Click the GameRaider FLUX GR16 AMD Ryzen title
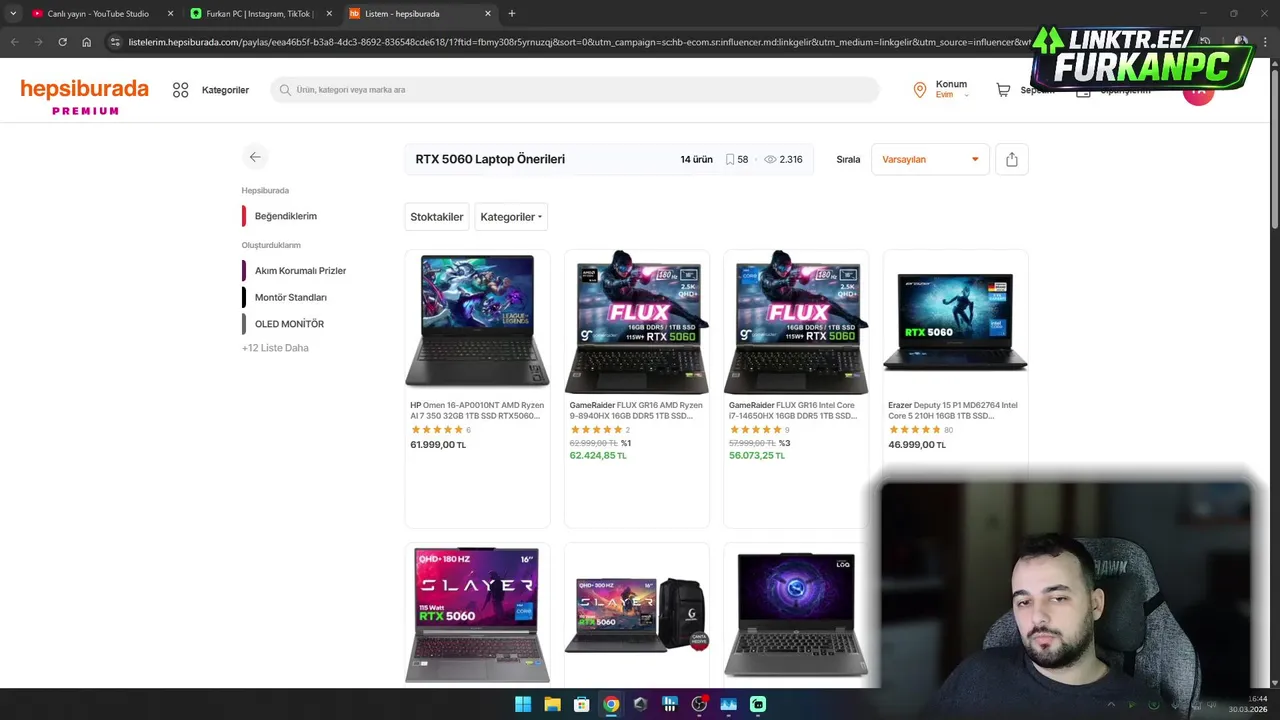 click(x=637, y=410)
